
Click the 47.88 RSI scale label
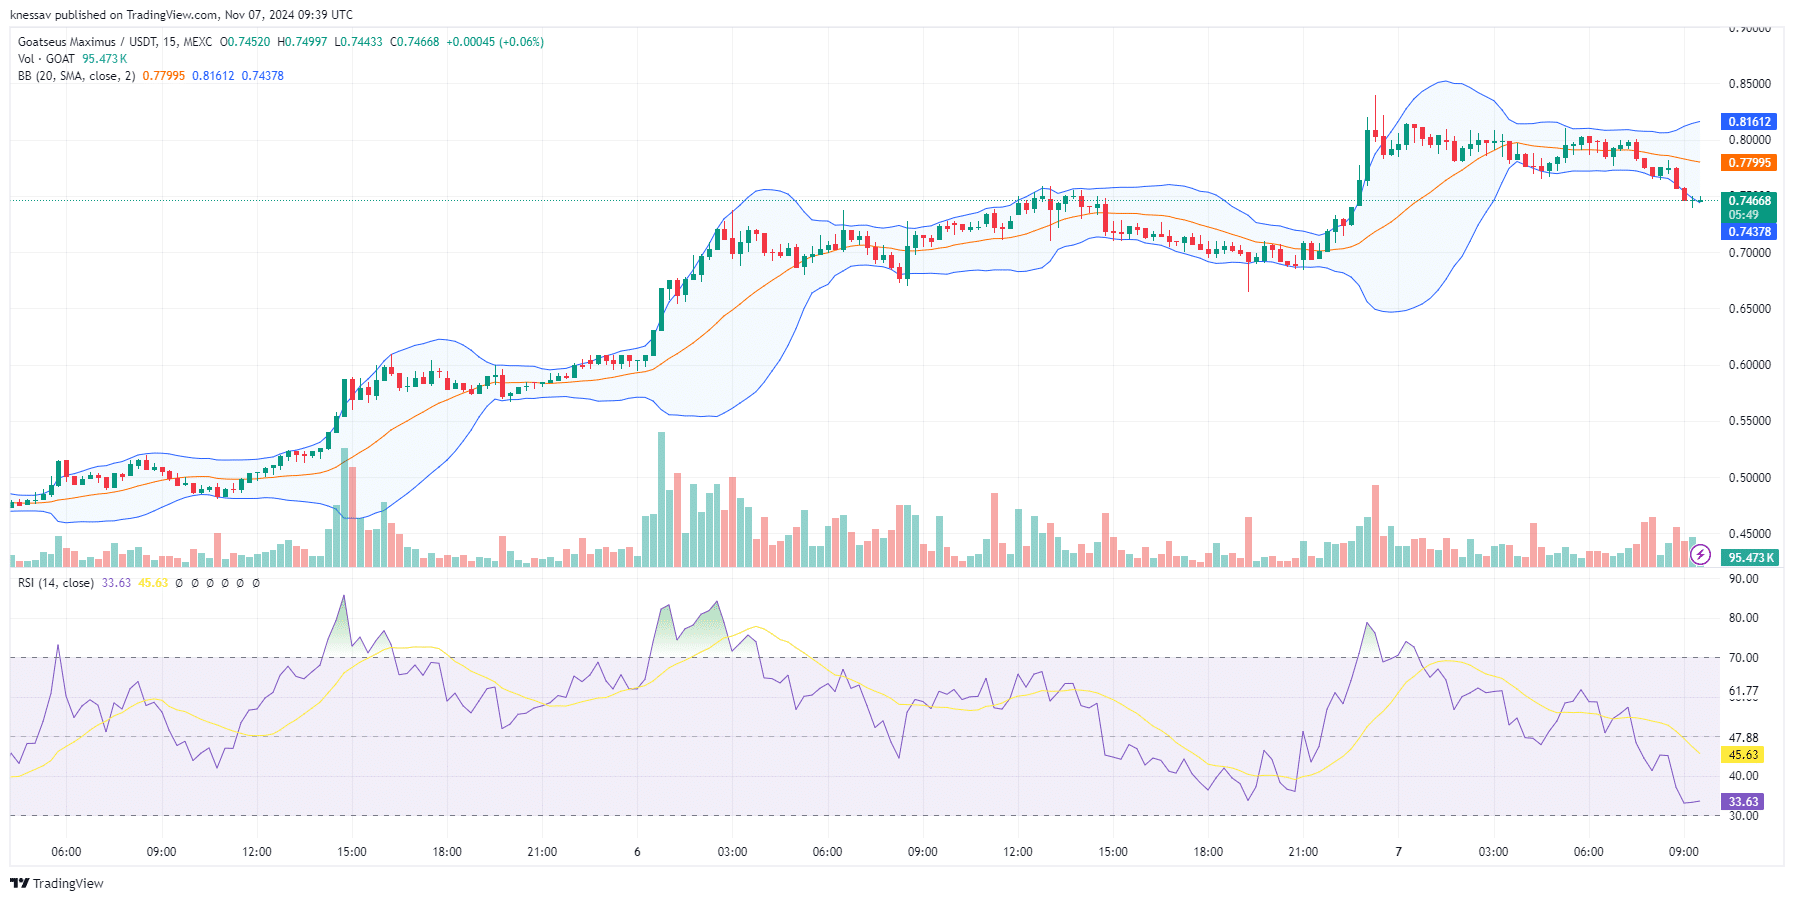point(1743,738)
